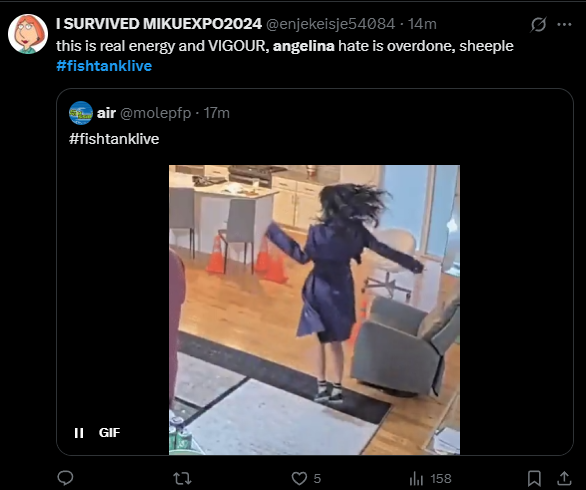Bookmark this tweet
The width and height of the screenshot is (586, 490).
point(534,478)
